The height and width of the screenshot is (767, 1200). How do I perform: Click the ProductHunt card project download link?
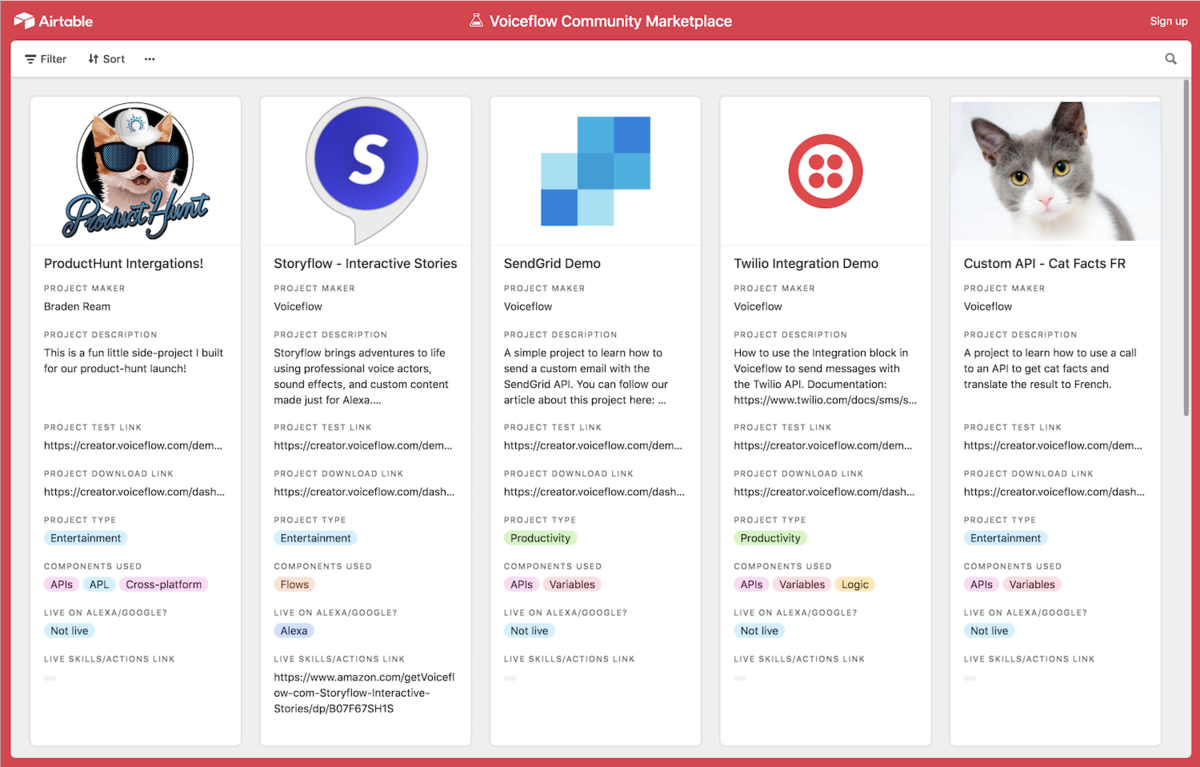click(x=134, y=492)
